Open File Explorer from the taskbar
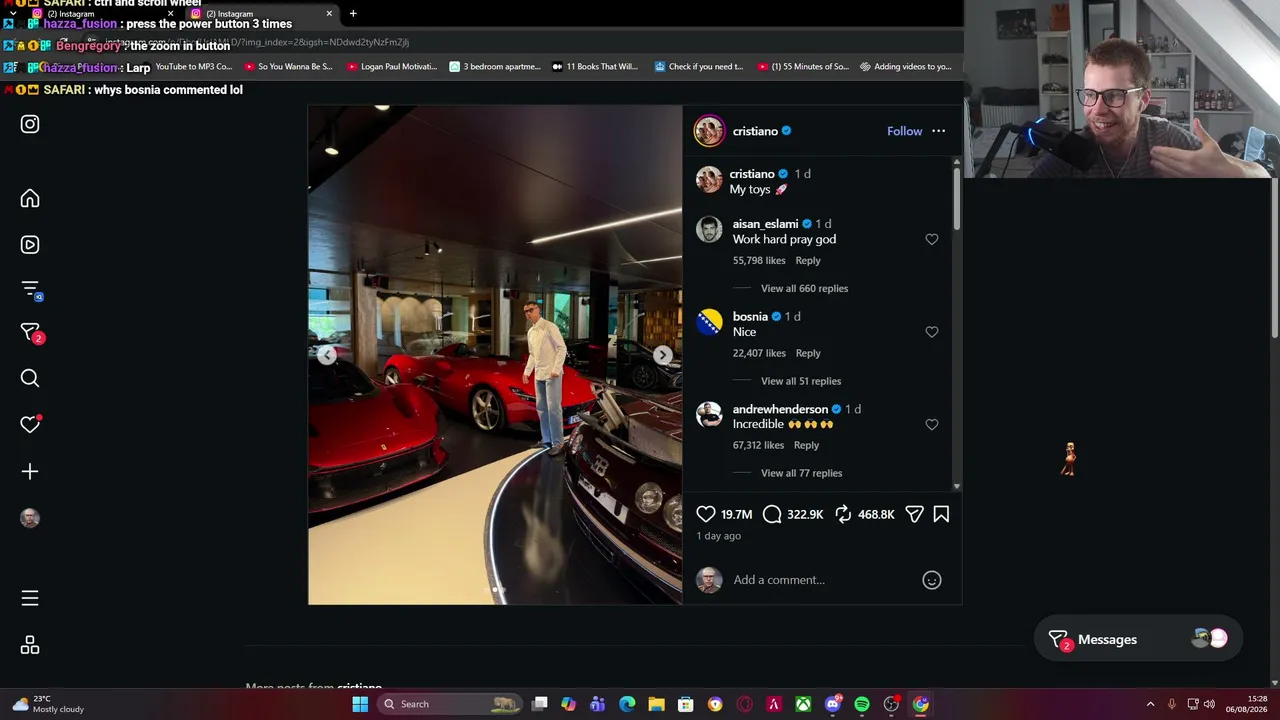 click(656, 704)
